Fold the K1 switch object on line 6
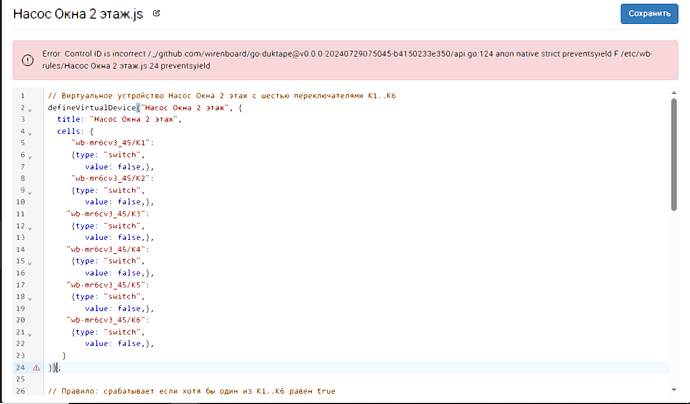 (x=30, y=157)
